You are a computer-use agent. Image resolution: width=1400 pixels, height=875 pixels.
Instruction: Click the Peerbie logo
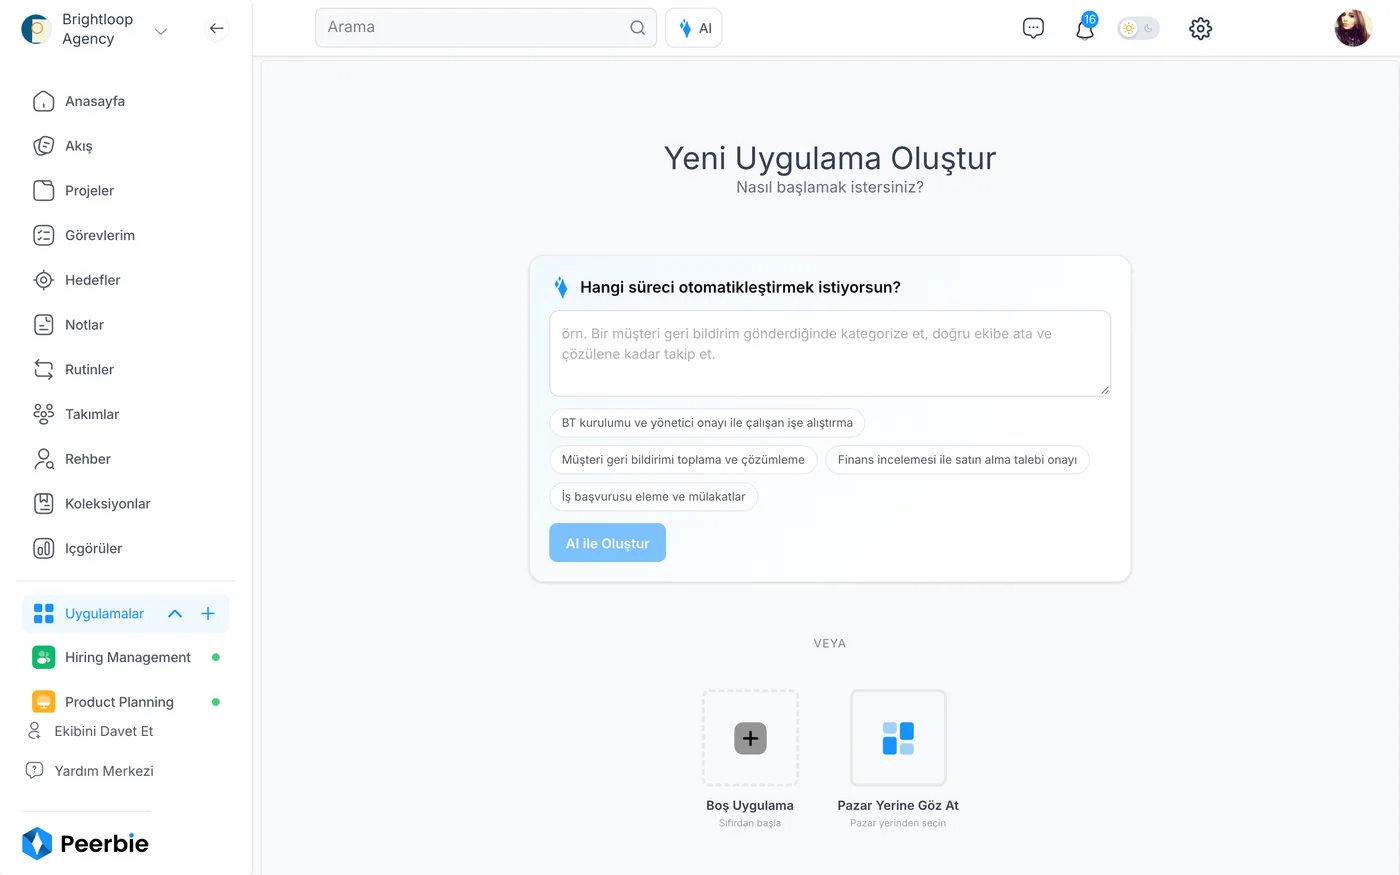point(85,843)
